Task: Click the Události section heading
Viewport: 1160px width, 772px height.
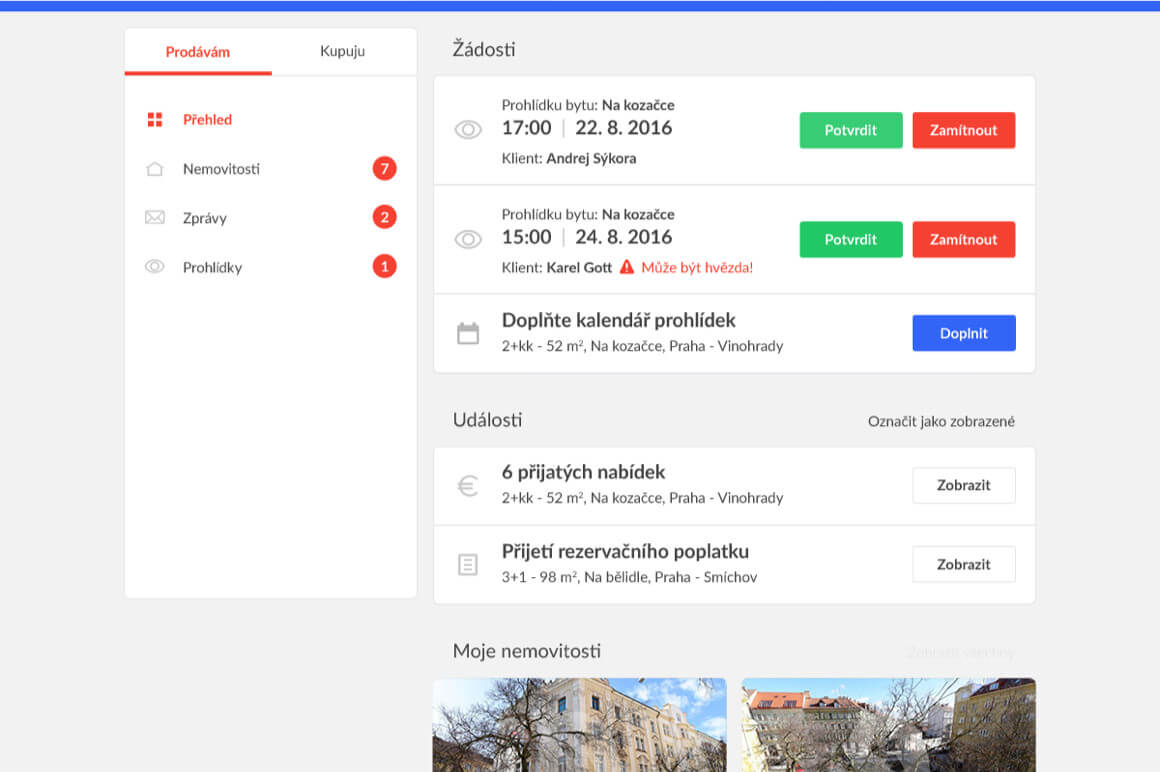Action: click(x=488, y=420)
